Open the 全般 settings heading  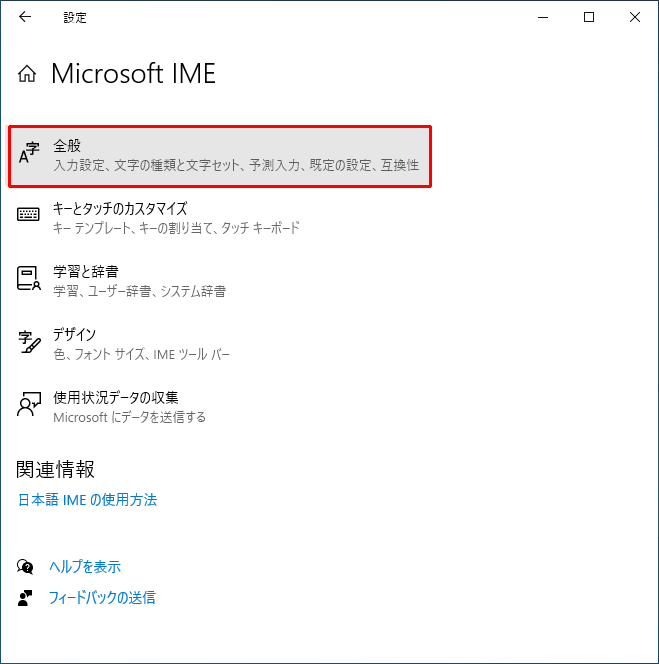67,146
